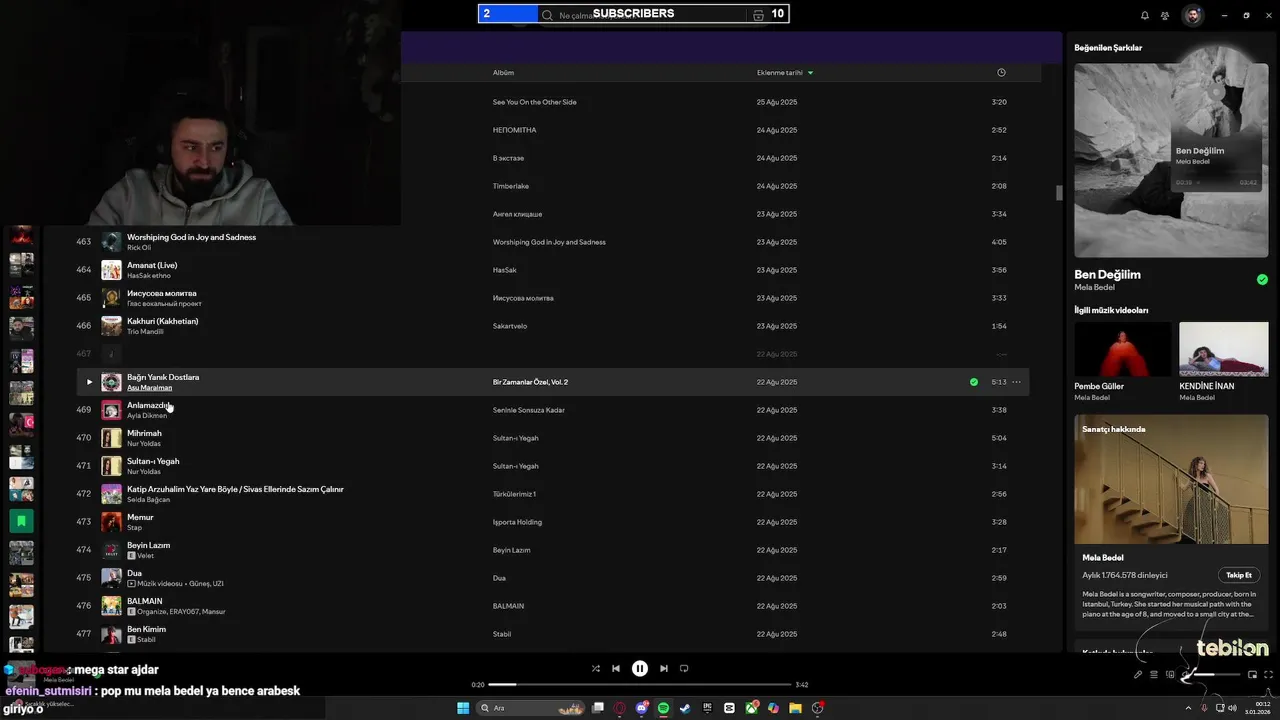
Task: Open the friend activity icon
Action: coord(1165,16)
